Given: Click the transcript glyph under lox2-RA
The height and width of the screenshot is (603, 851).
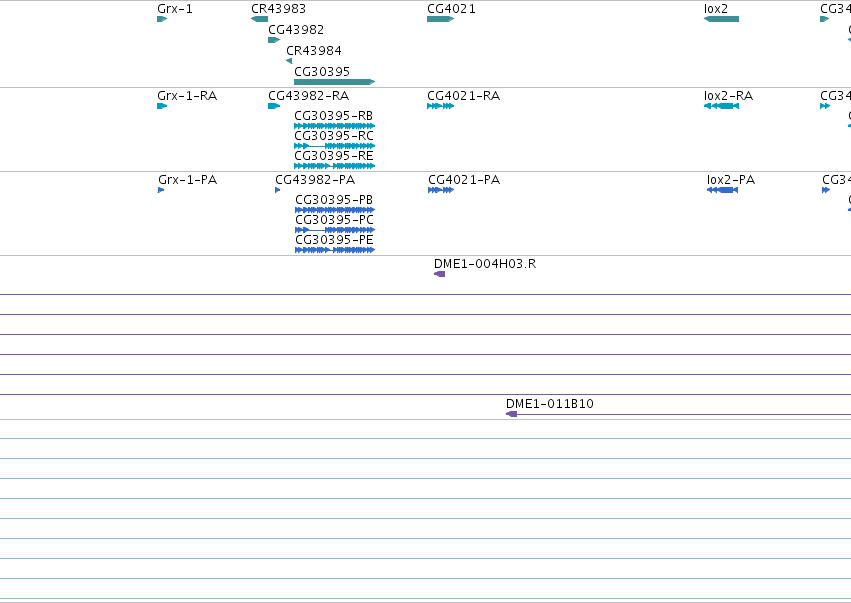Looking at the screenshot, I should pyautogui.click(x=721, y=106).
